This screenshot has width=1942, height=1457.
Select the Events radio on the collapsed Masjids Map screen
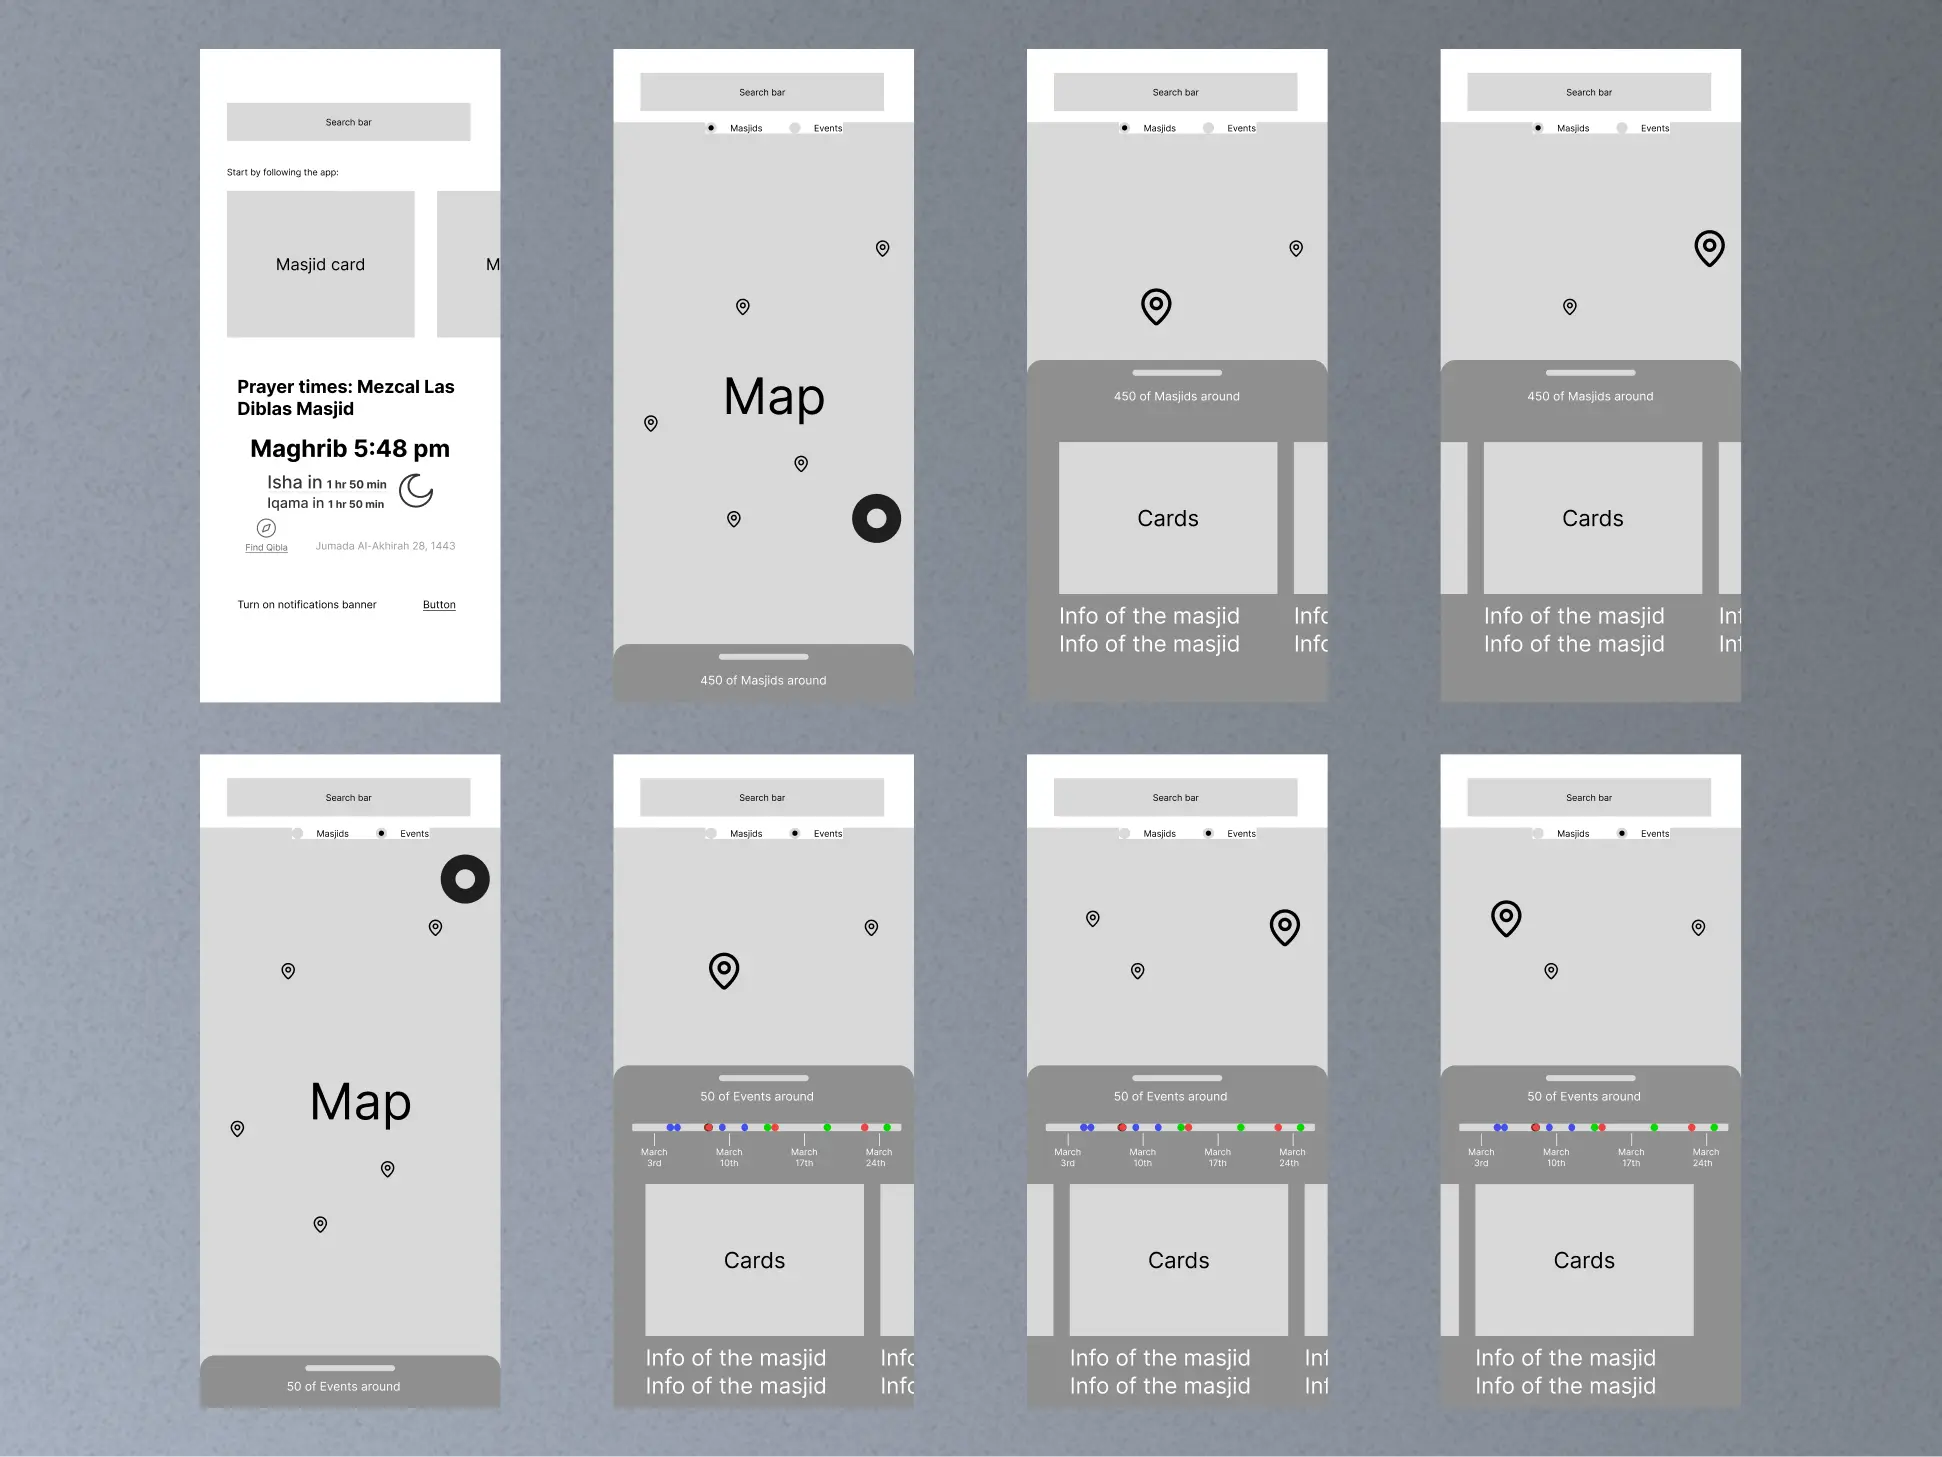tap(795, 128)
